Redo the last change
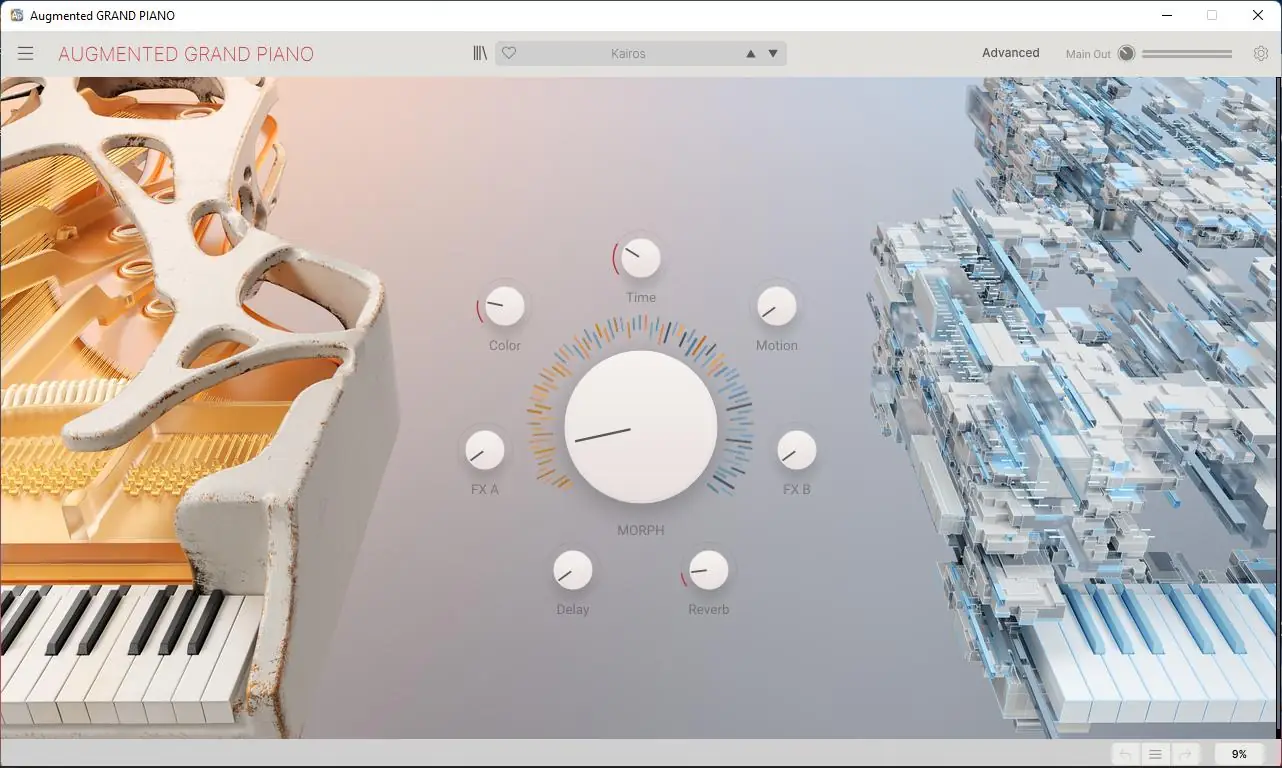1282x768 pixels. (1185, 755)
